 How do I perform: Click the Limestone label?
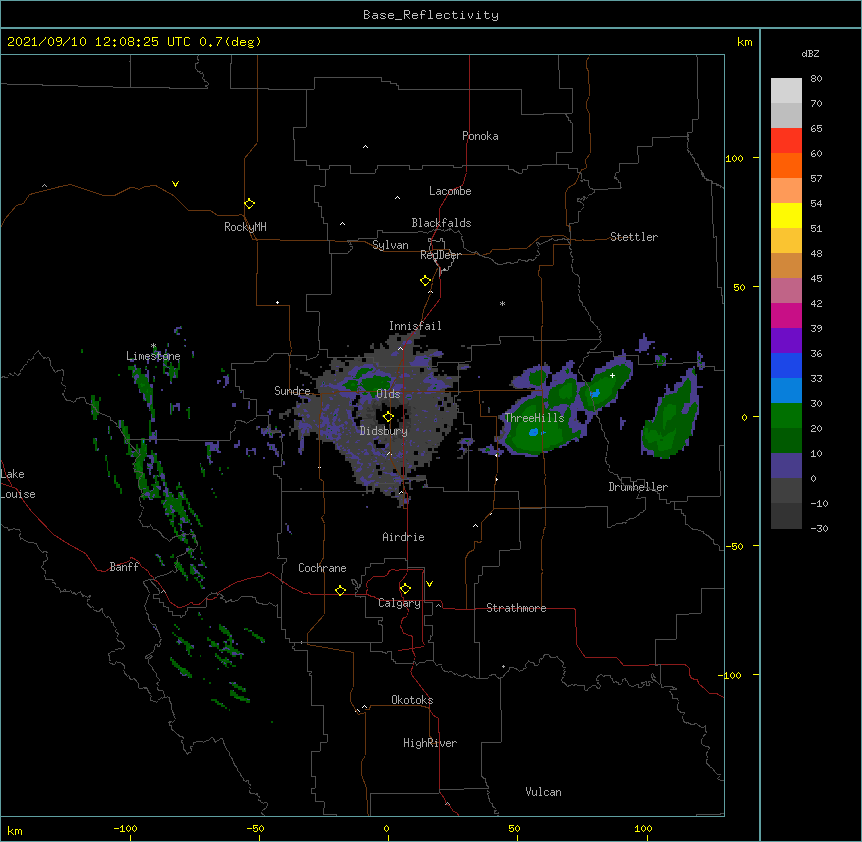pos(153,356)
